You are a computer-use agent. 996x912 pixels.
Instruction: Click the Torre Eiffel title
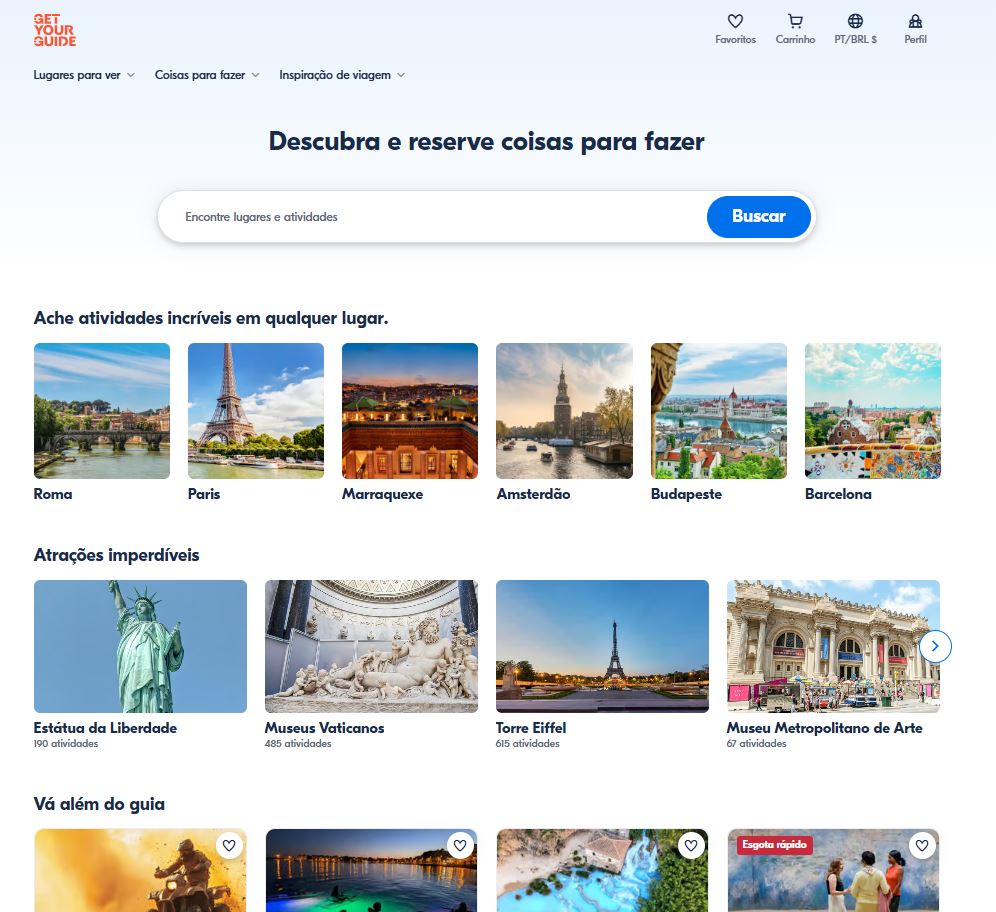click(x=531, y=728)
